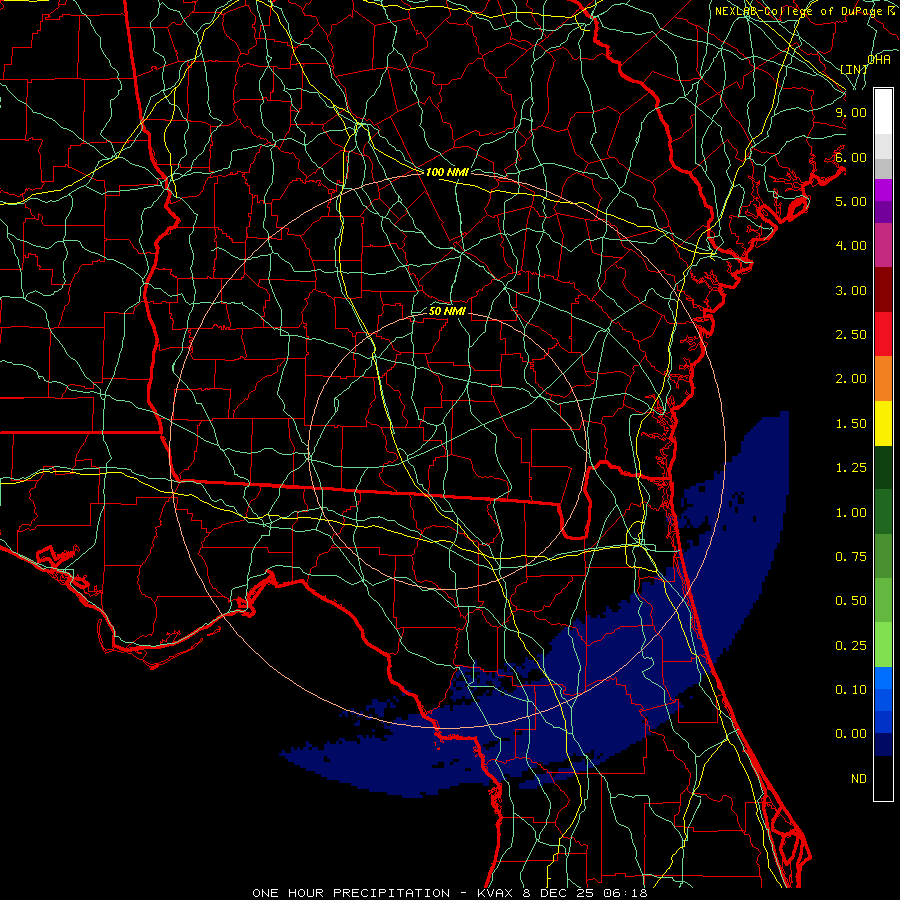Click the 50 NMI range ring label
This screenshot has height=900, width=900.
[x=447, y=312]
